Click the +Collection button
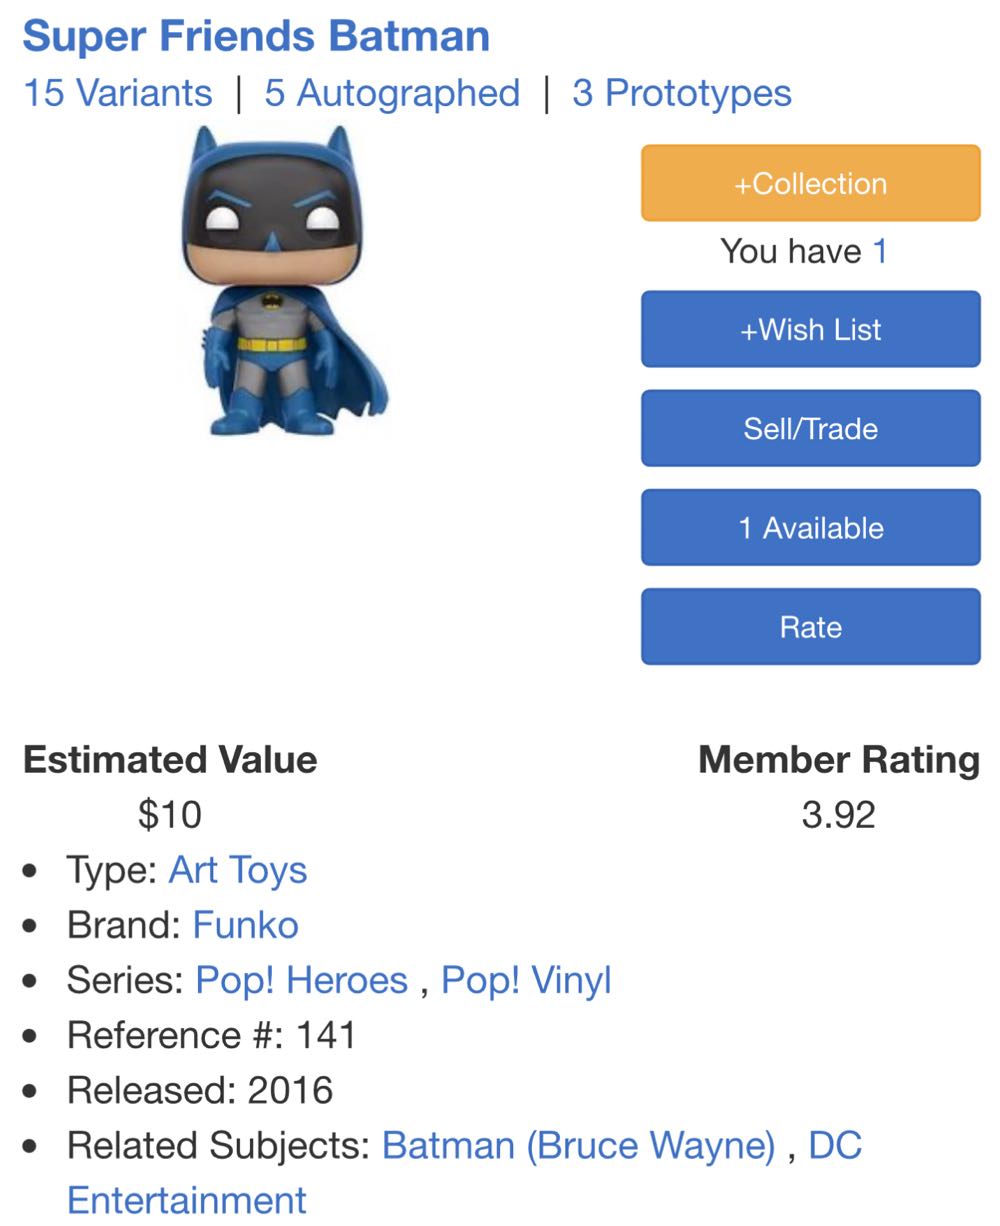Image resolution: width=1000 pixels, height=1226 pixels. click(x=809, y=182)
